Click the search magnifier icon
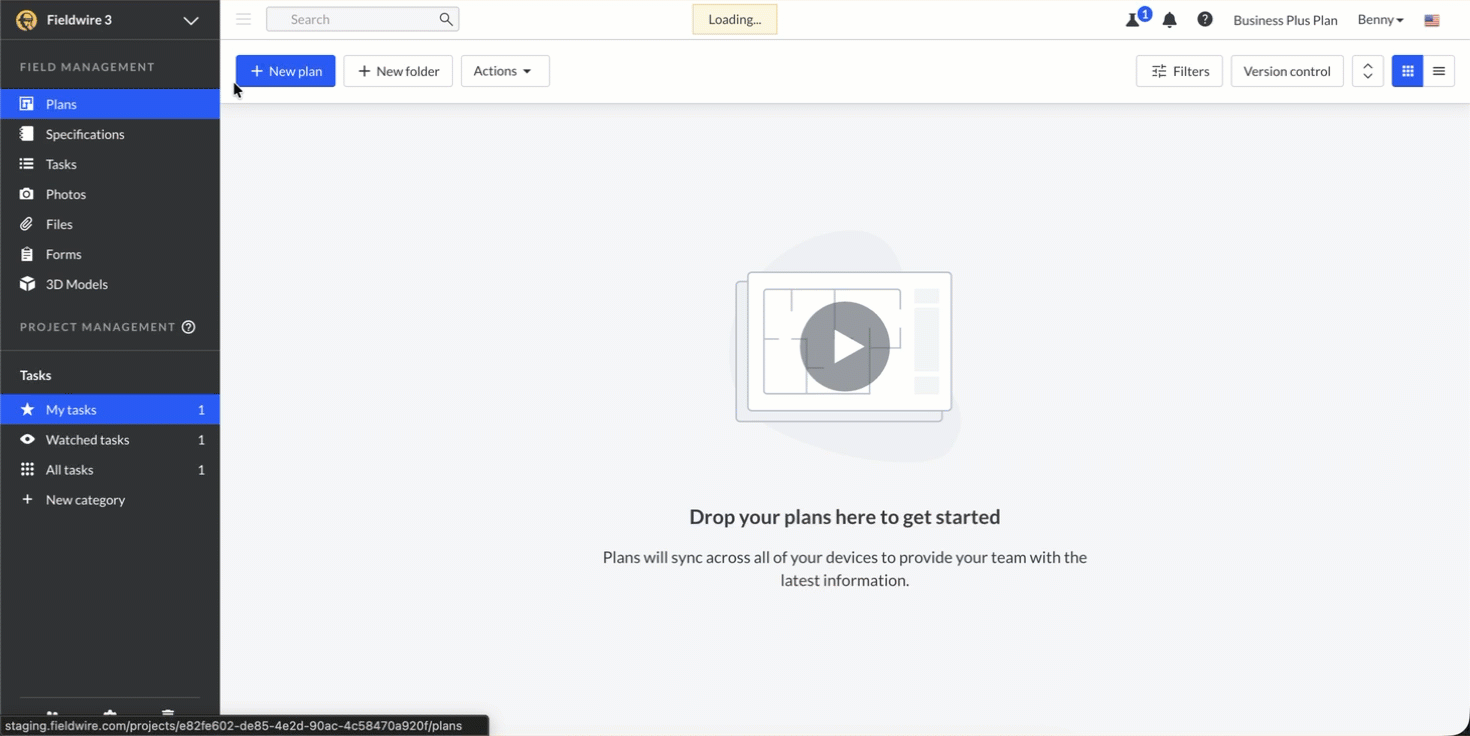1470x736 pixels. [x=446, y=19]
